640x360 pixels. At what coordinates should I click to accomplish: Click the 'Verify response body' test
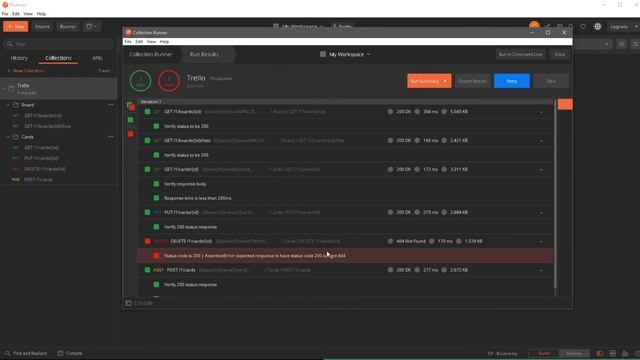[185, 184]
